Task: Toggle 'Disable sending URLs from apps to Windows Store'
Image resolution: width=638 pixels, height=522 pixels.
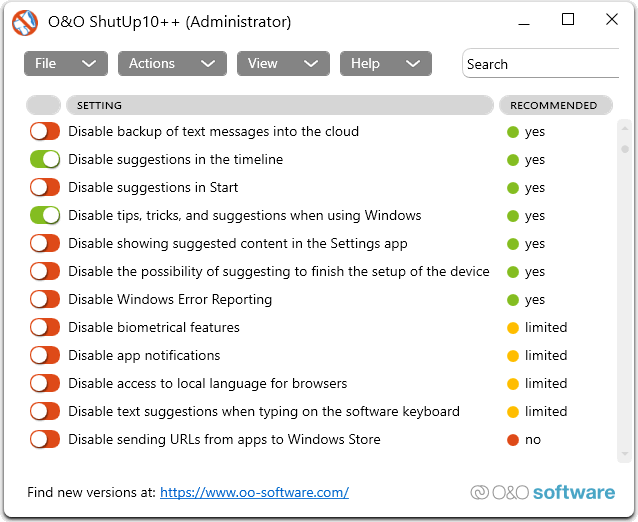Action: 45,439
